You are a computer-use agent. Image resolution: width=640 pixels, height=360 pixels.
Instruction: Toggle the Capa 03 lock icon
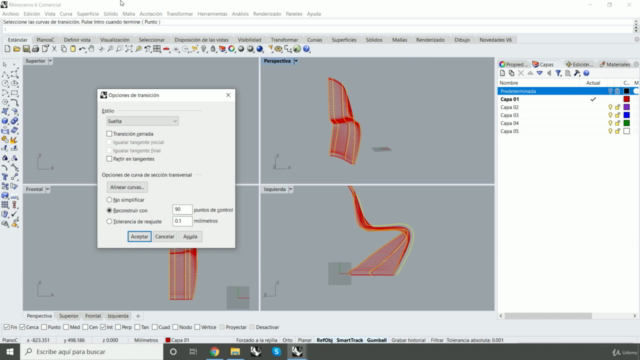tap(618, 115)
